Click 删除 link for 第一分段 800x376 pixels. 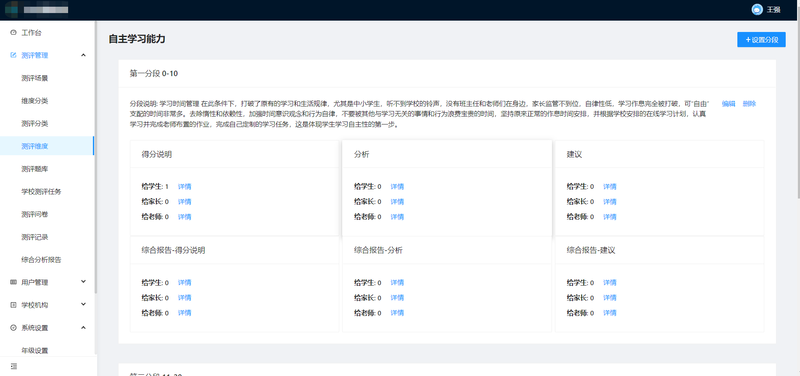tap(749, 104)
